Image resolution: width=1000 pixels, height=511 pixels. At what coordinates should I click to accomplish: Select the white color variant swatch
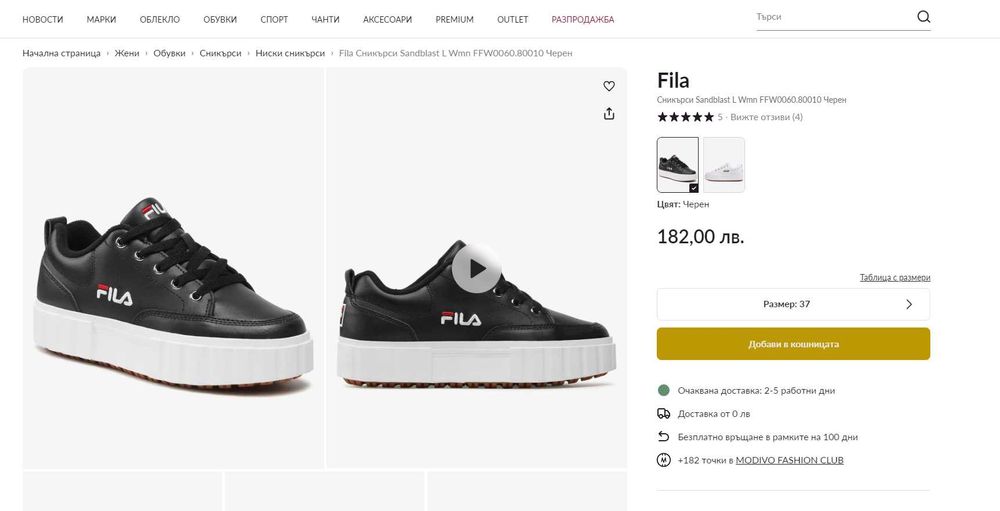coord(724,164)
